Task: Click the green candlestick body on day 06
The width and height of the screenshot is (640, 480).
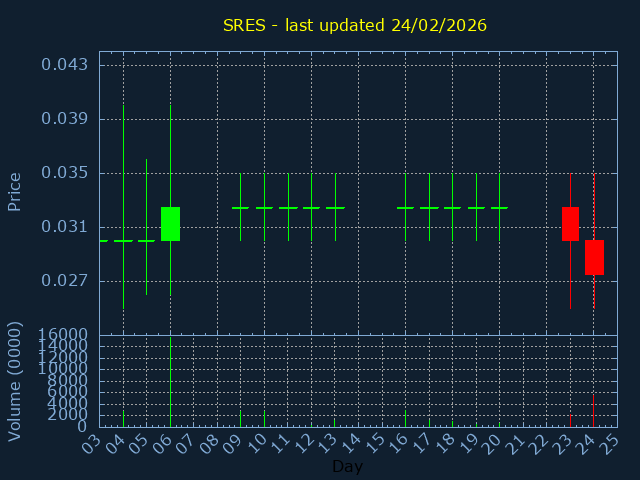Action: point(170,224)
